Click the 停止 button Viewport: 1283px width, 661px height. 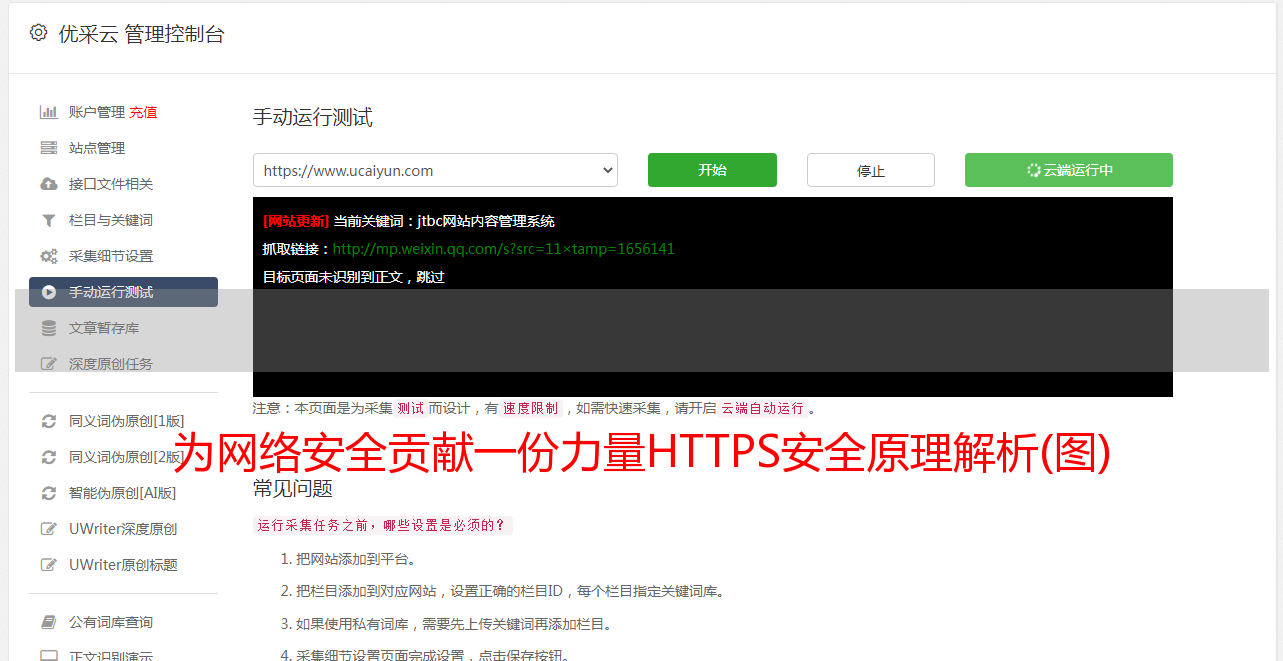(871, 170)
